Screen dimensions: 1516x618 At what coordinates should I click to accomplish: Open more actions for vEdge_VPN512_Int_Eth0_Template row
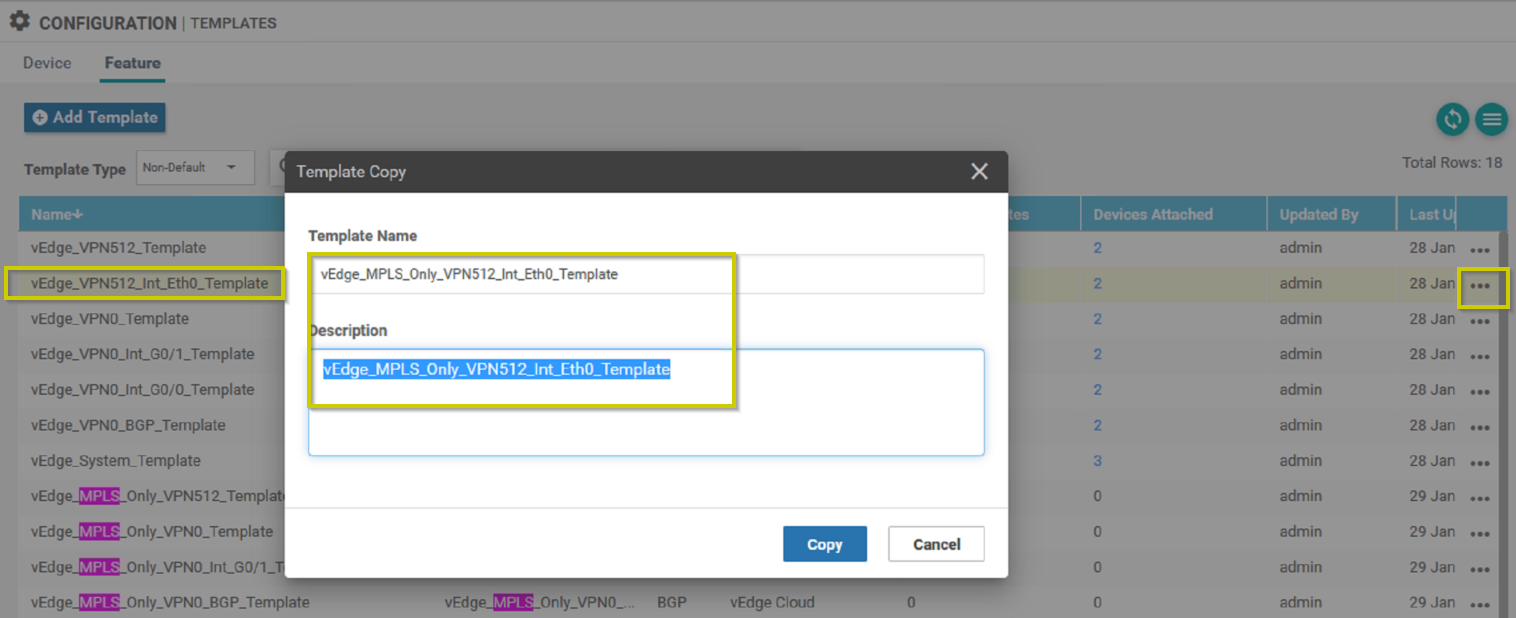pyautogui.click(x=1481, y=286)
